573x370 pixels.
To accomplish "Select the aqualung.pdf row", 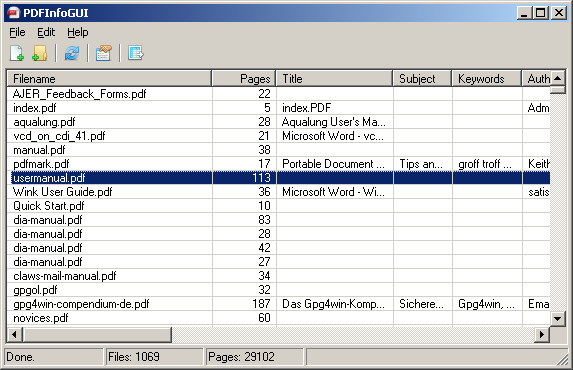I will (x=278, y=122).
